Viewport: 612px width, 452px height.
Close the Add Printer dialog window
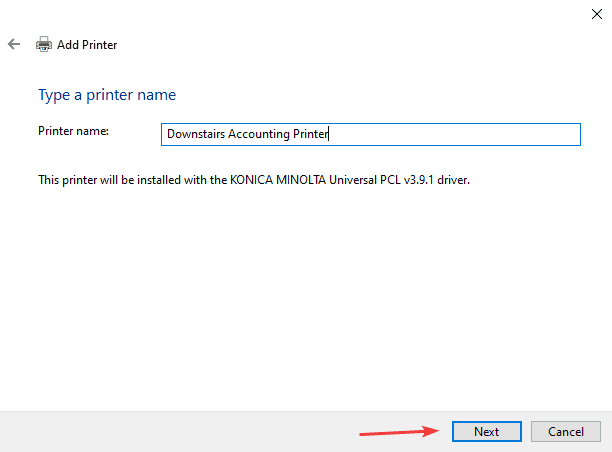pyautogui.click(x=595, y=12)
